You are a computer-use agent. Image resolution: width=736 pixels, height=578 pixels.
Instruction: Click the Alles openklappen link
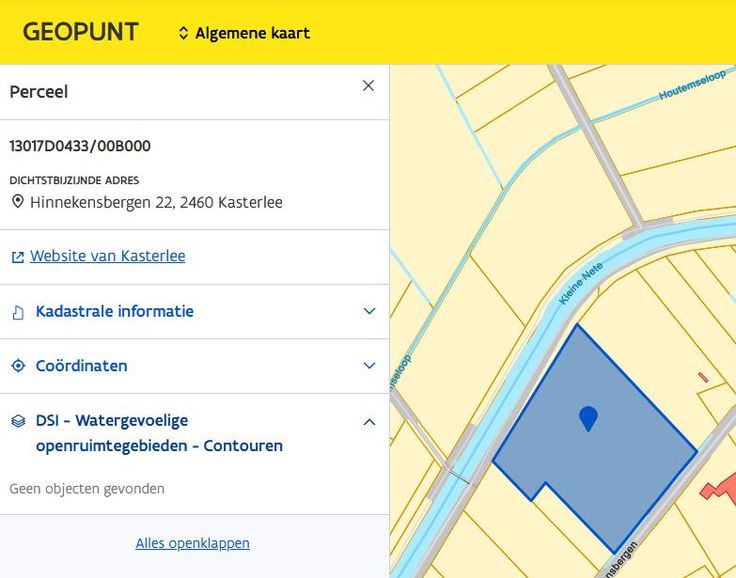[193, 543]
